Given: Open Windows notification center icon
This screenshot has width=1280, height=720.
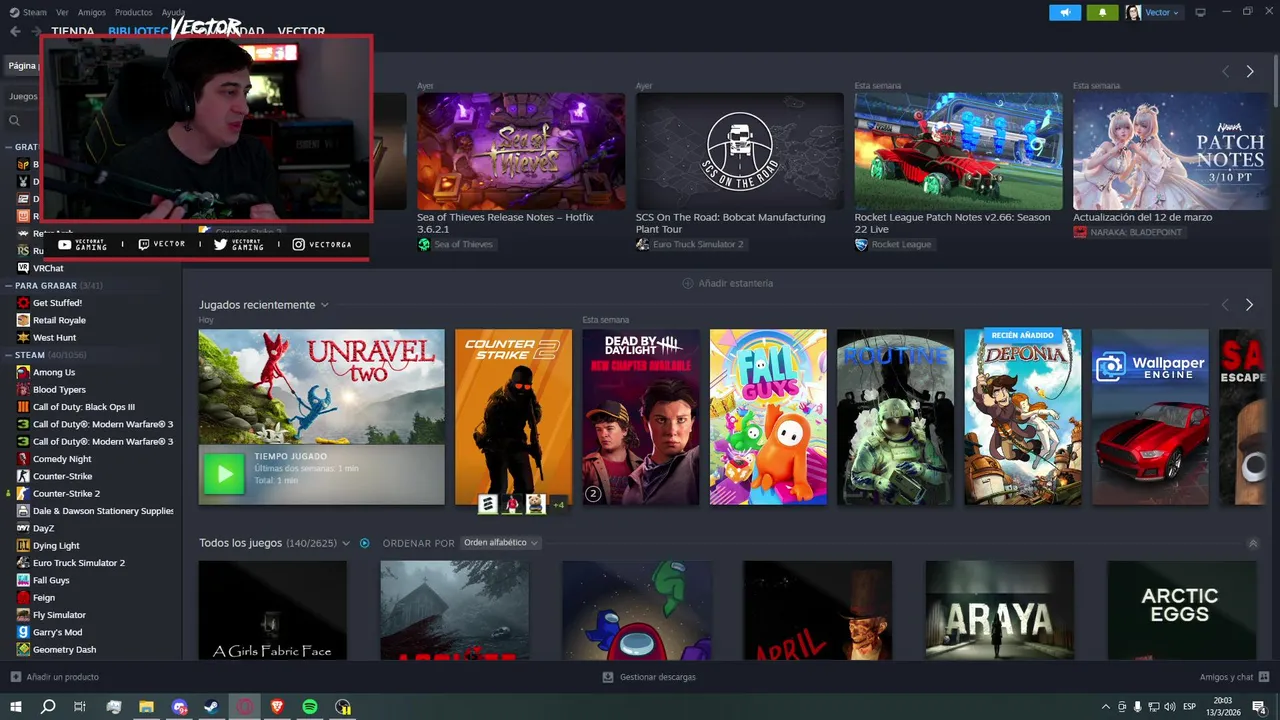Looking at the screenshot, I should coord(1259,707).
